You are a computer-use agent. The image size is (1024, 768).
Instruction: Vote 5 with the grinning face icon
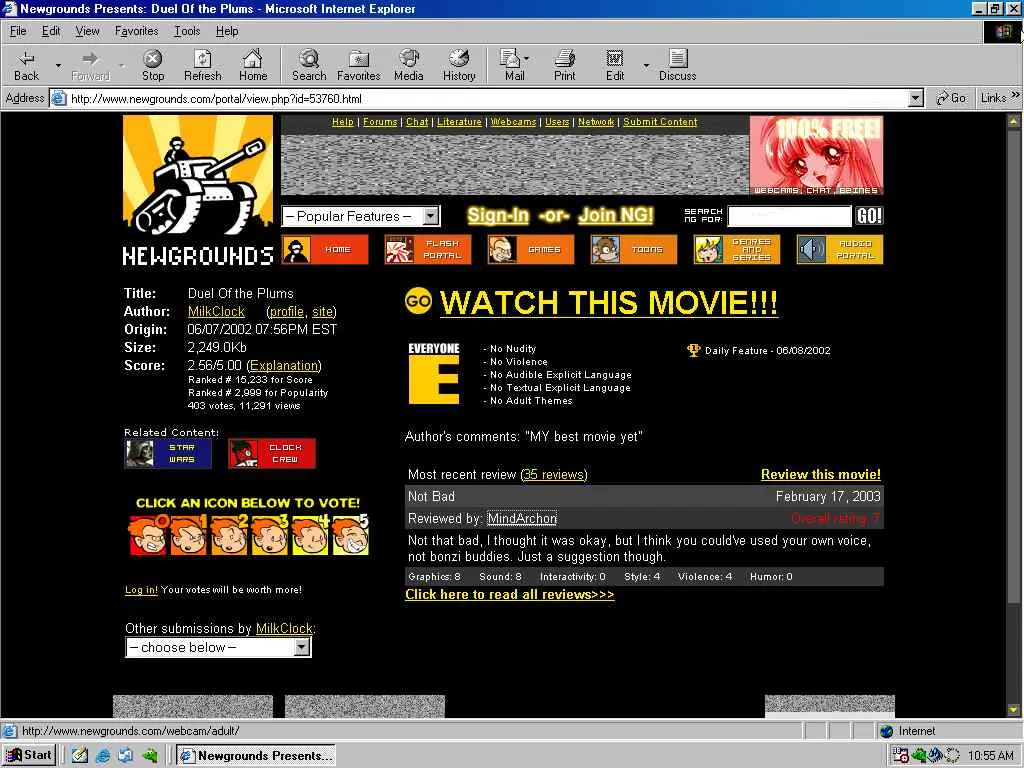(351, 535)
